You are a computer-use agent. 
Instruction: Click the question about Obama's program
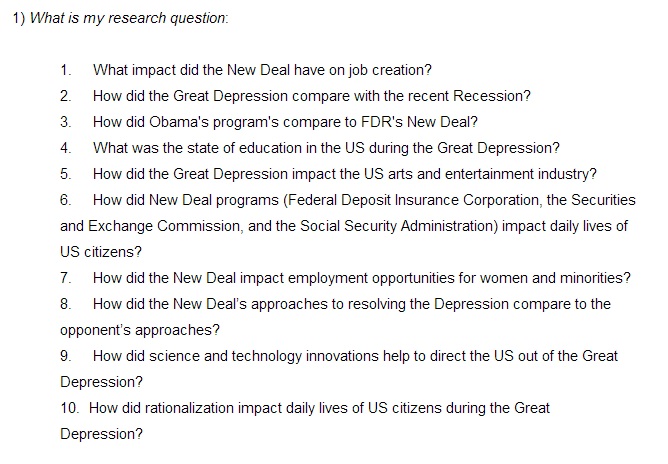285,122
